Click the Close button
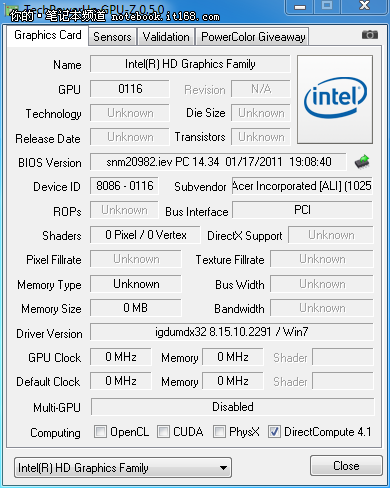 346,466
